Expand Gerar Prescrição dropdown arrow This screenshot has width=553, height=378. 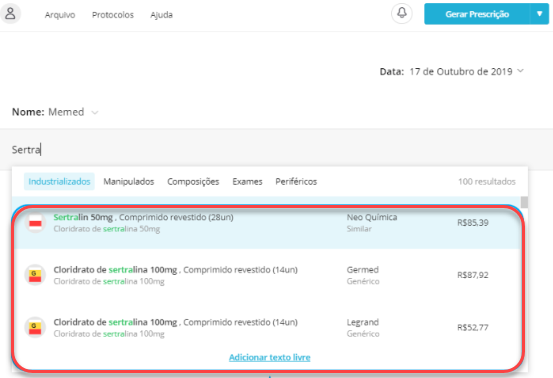pyautogui.click(x=540, y=14)
